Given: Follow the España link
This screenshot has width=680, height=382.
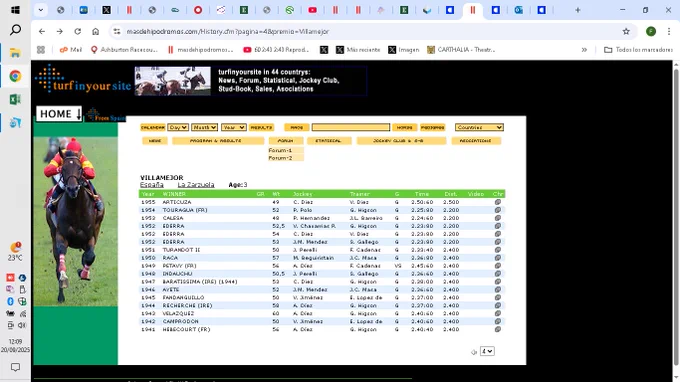Looking at the screenshot, I should [x=152, y=185].
